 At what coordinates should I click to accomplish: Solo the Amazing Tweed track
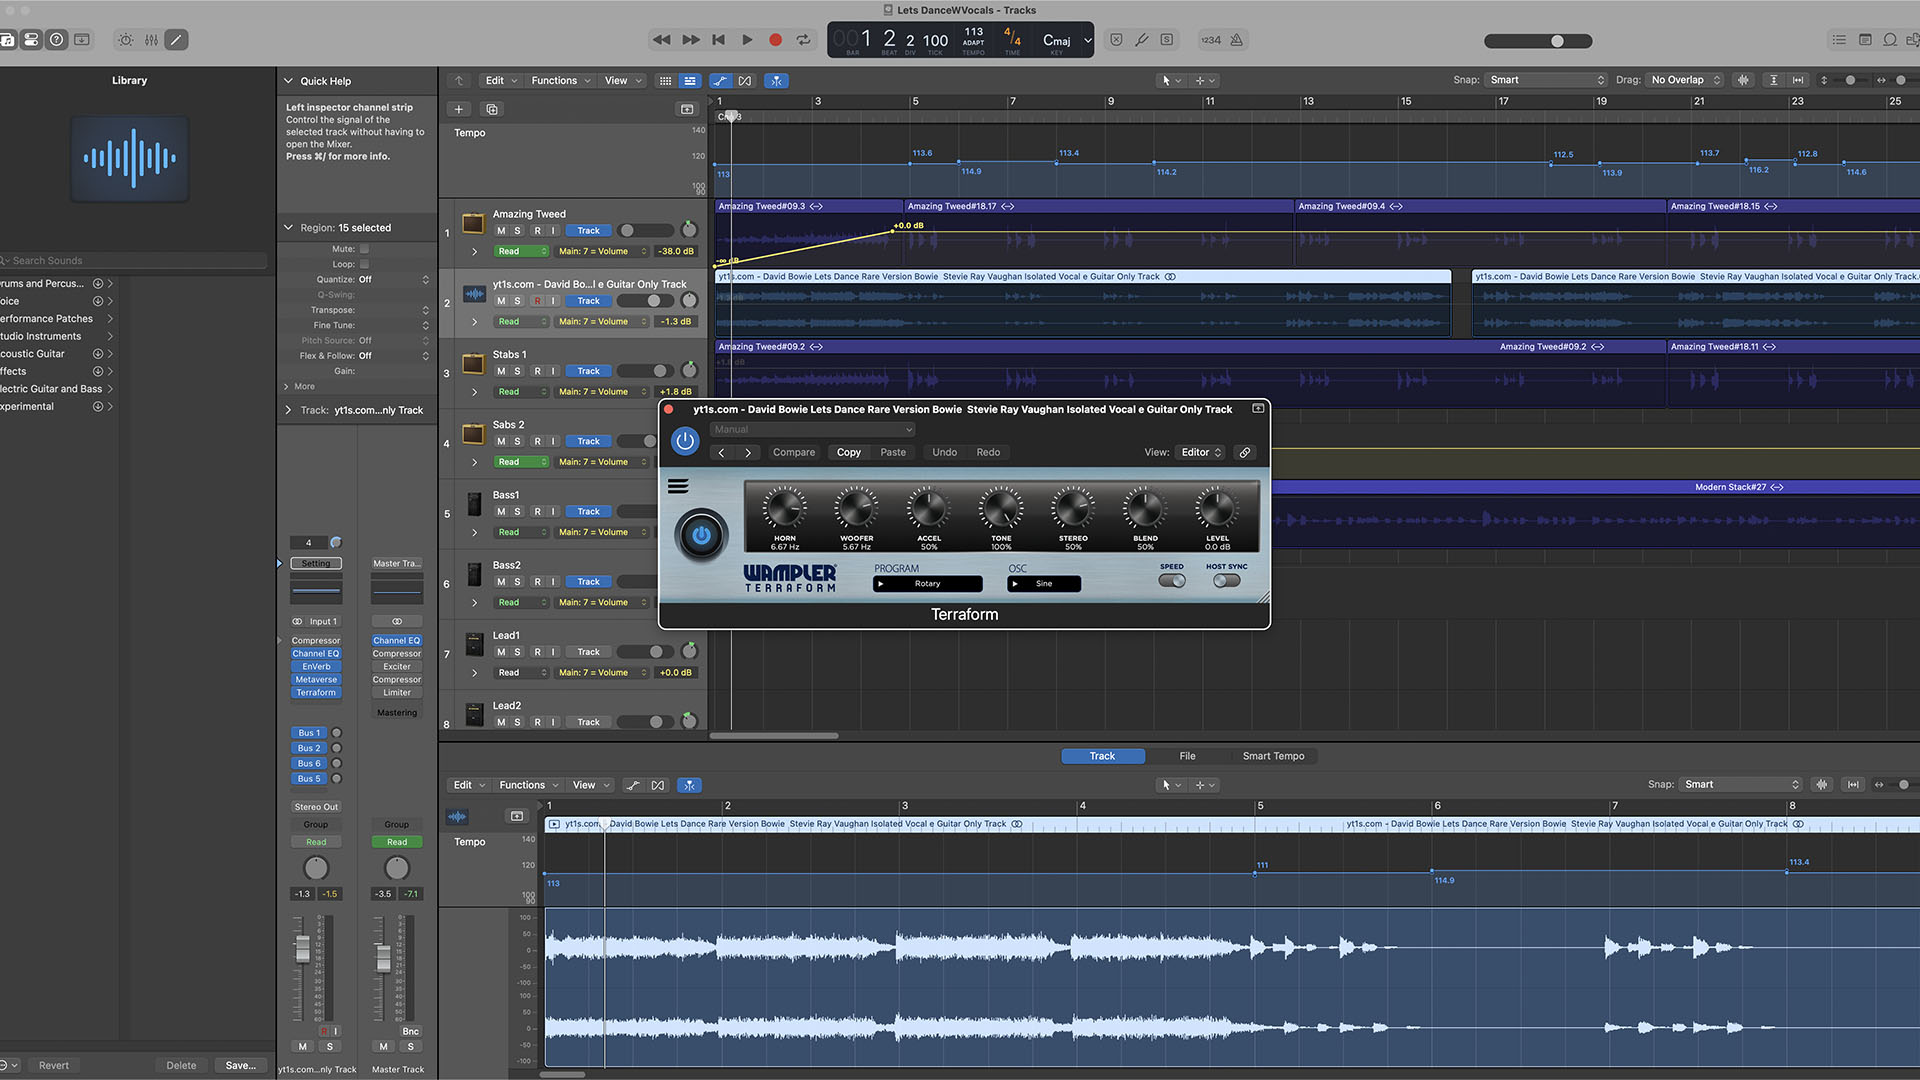pos(517,231)
